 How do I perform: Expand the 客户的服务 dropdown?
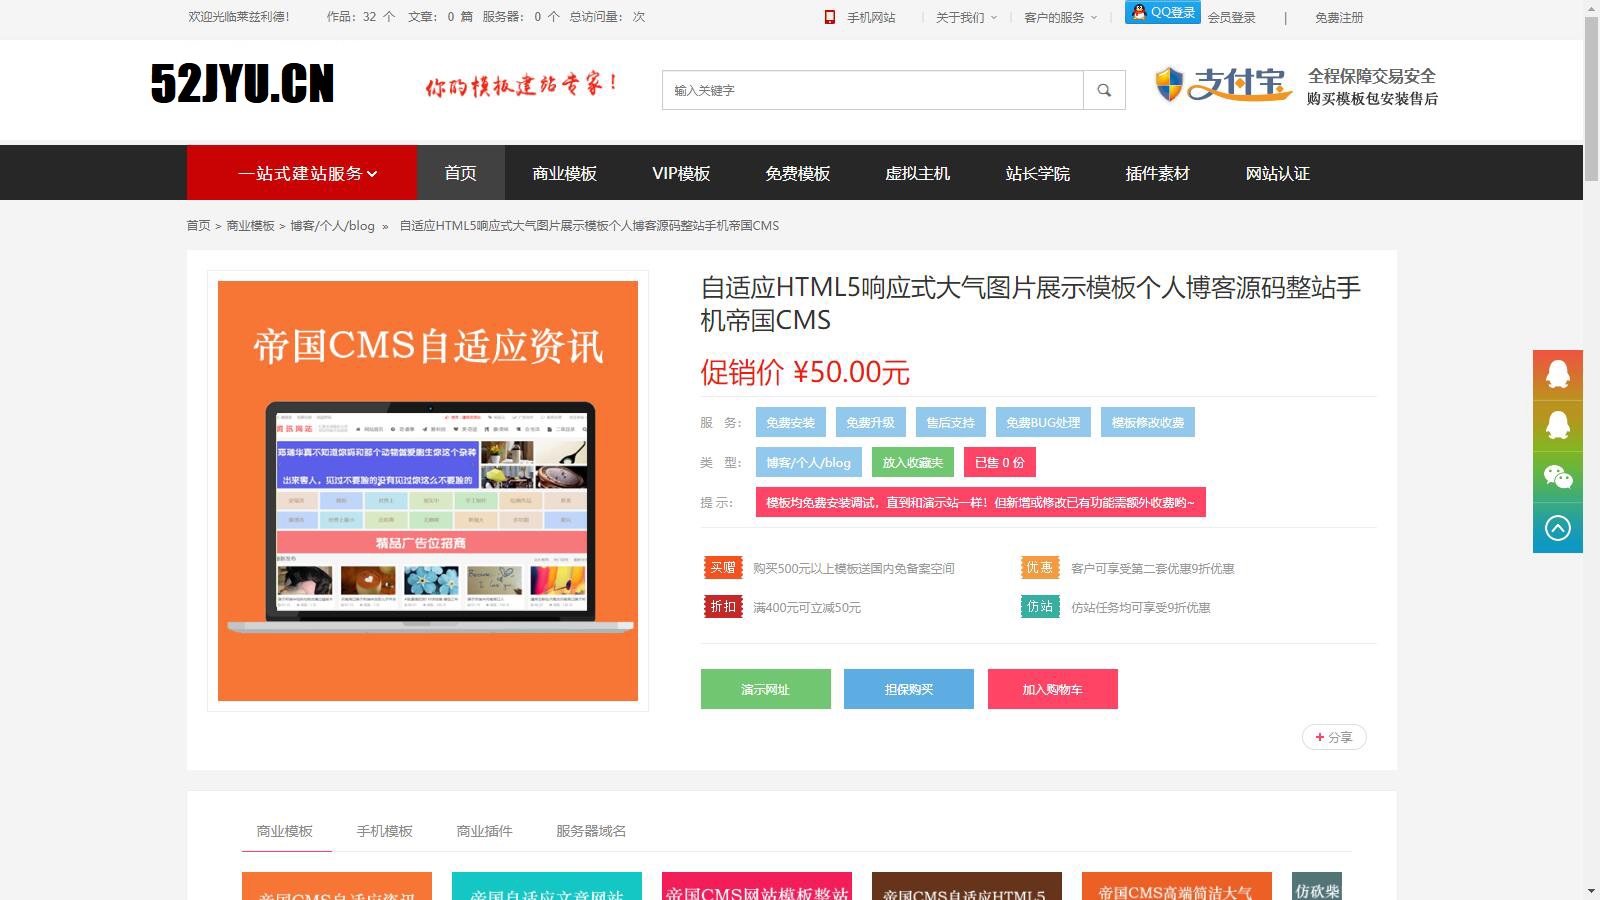[1060, 17]
